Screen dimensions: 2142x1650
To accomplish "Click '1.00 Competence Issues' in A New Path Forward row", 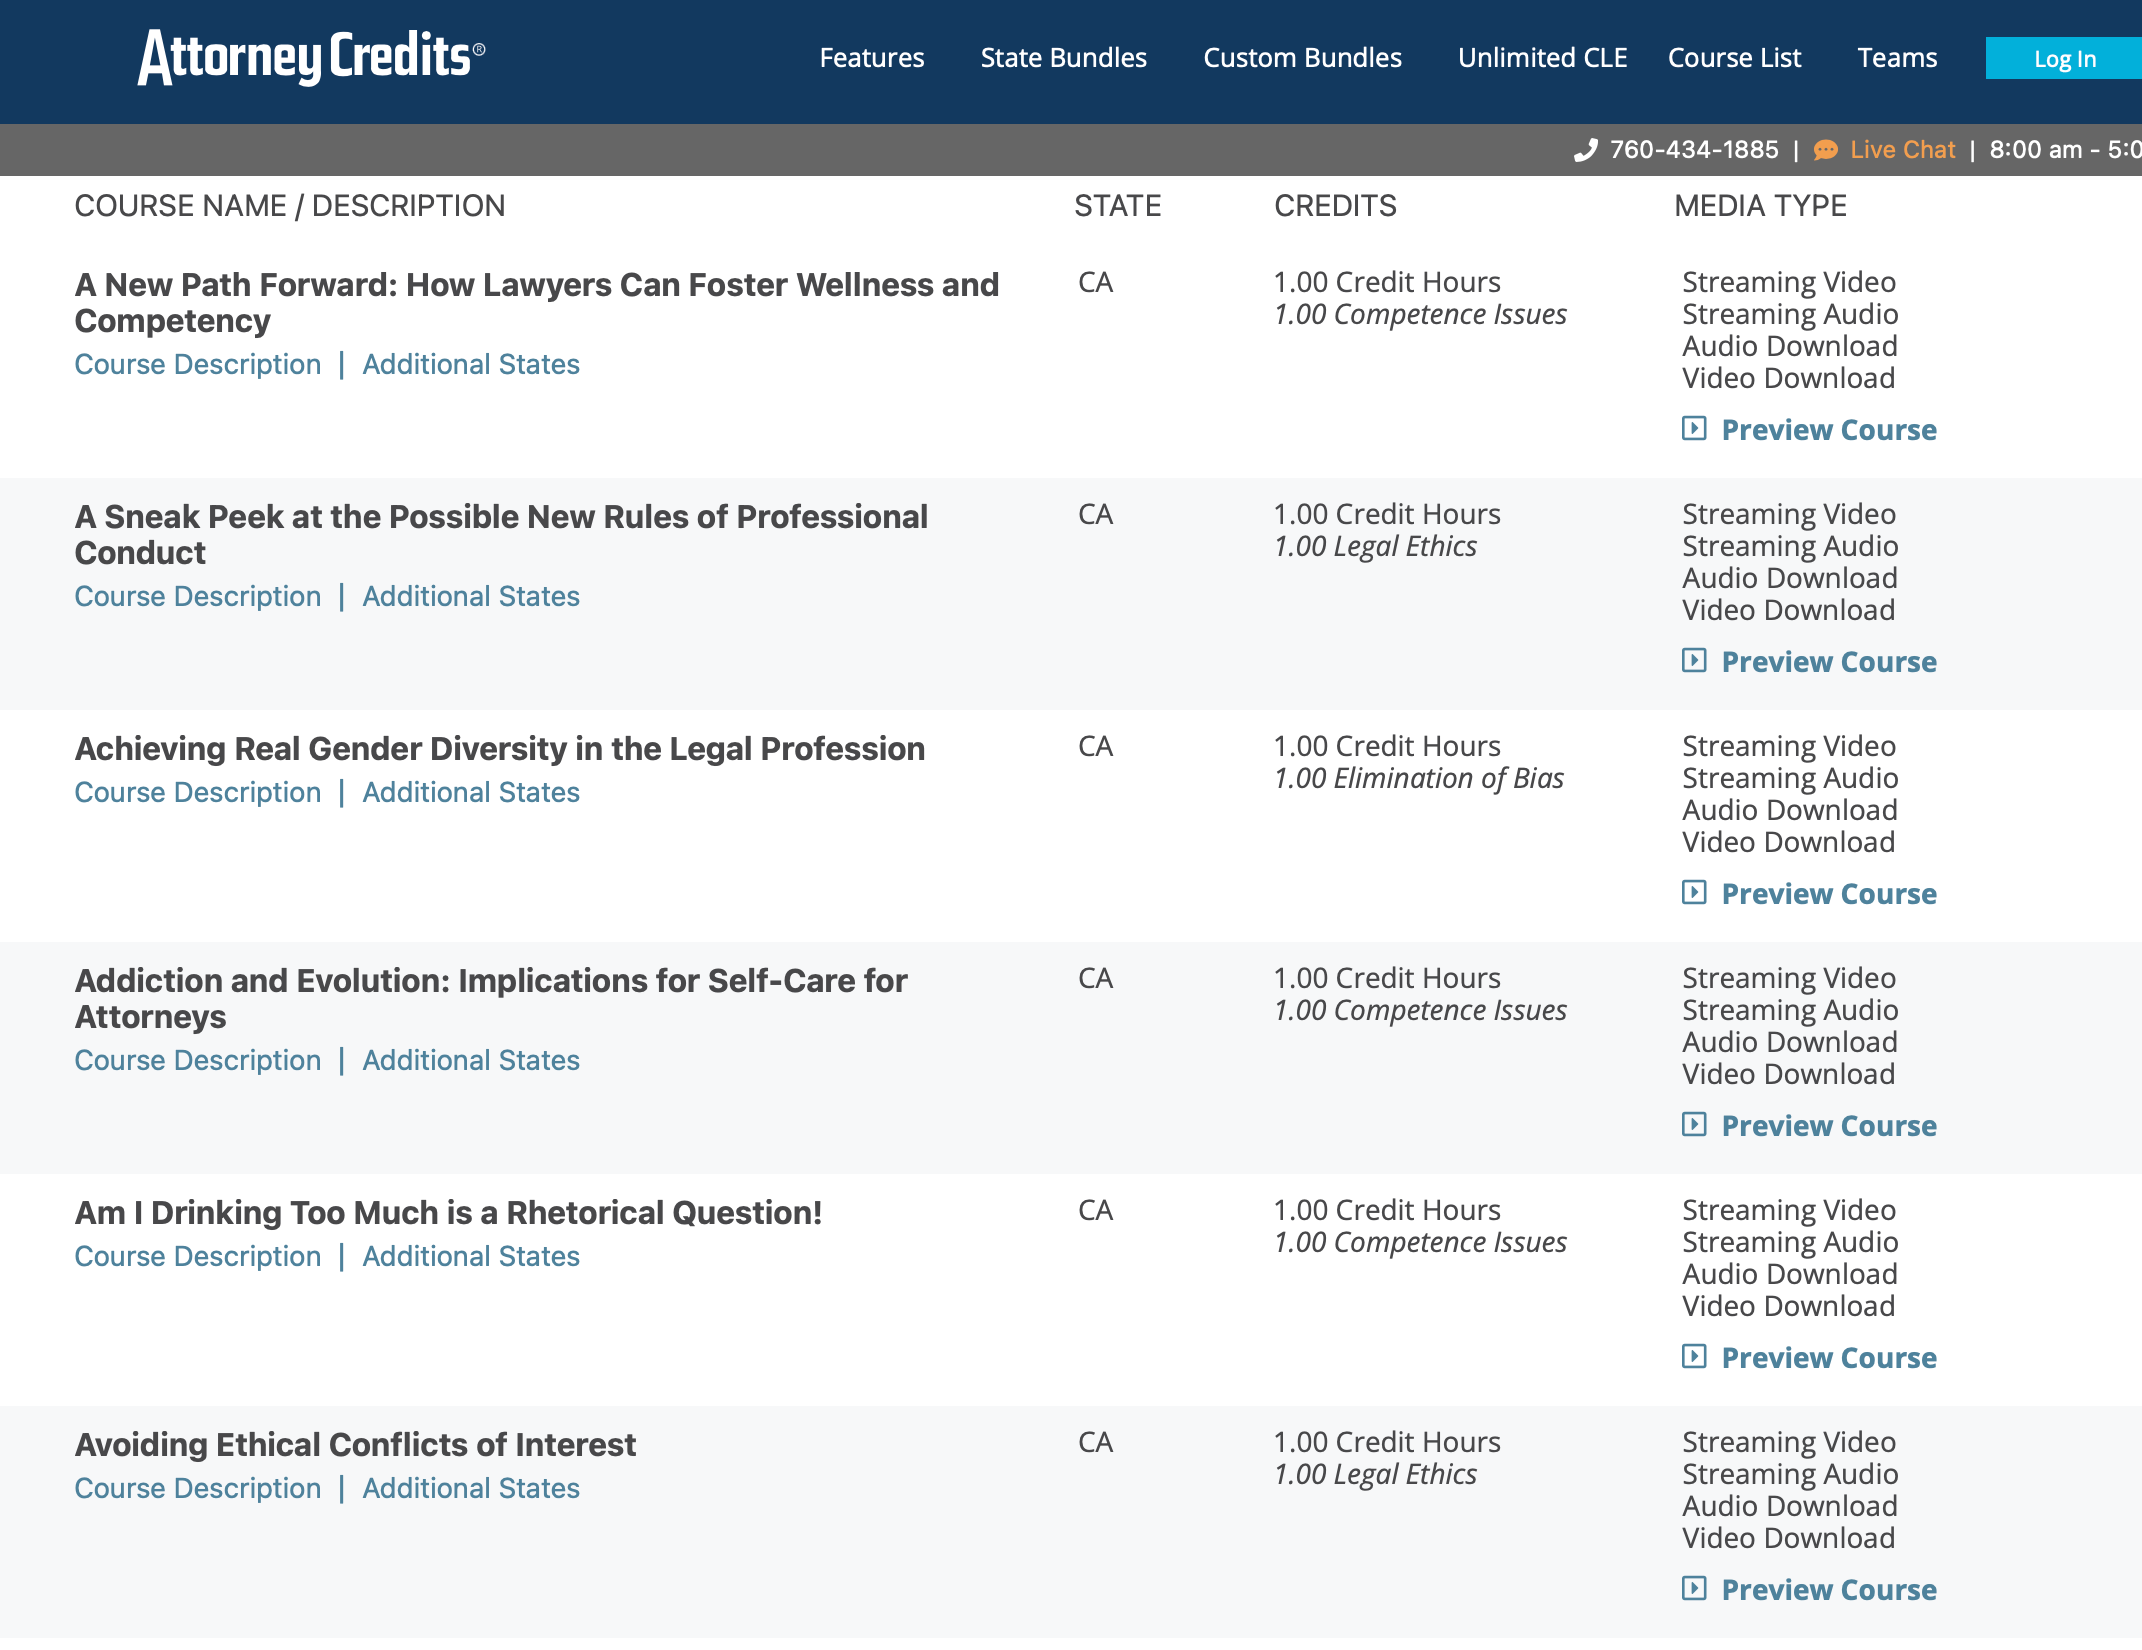I will pyautogui.click(x=1420, y=315).
